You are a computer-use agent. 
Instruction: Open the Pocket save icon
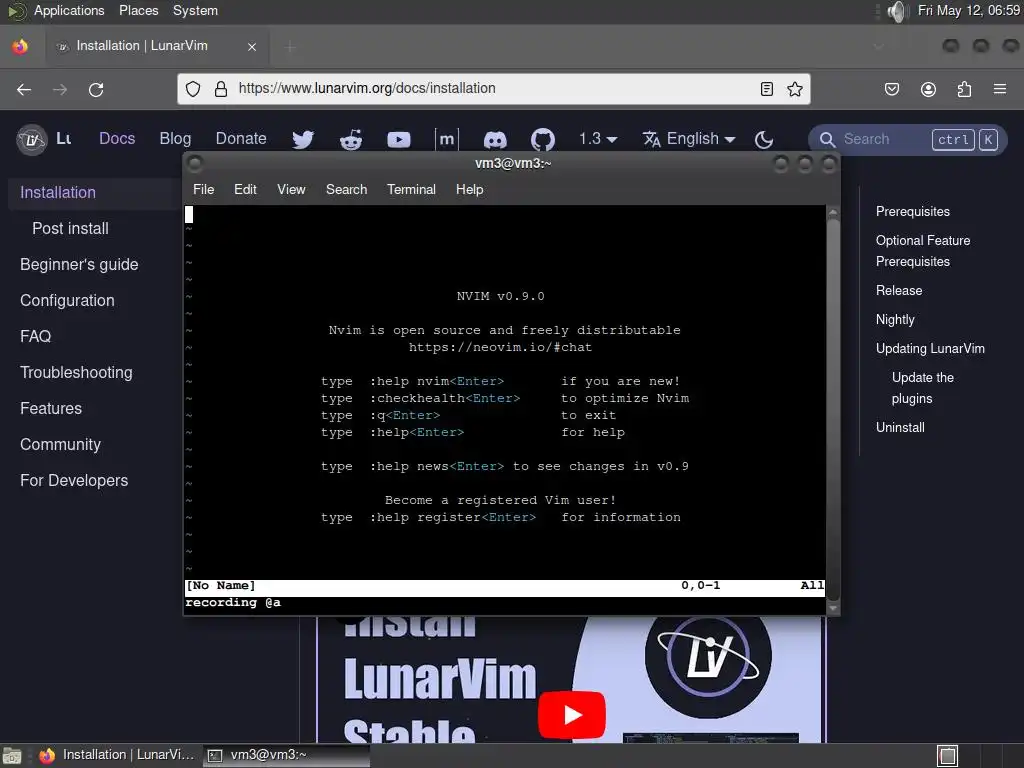click(x=891, y=89)
